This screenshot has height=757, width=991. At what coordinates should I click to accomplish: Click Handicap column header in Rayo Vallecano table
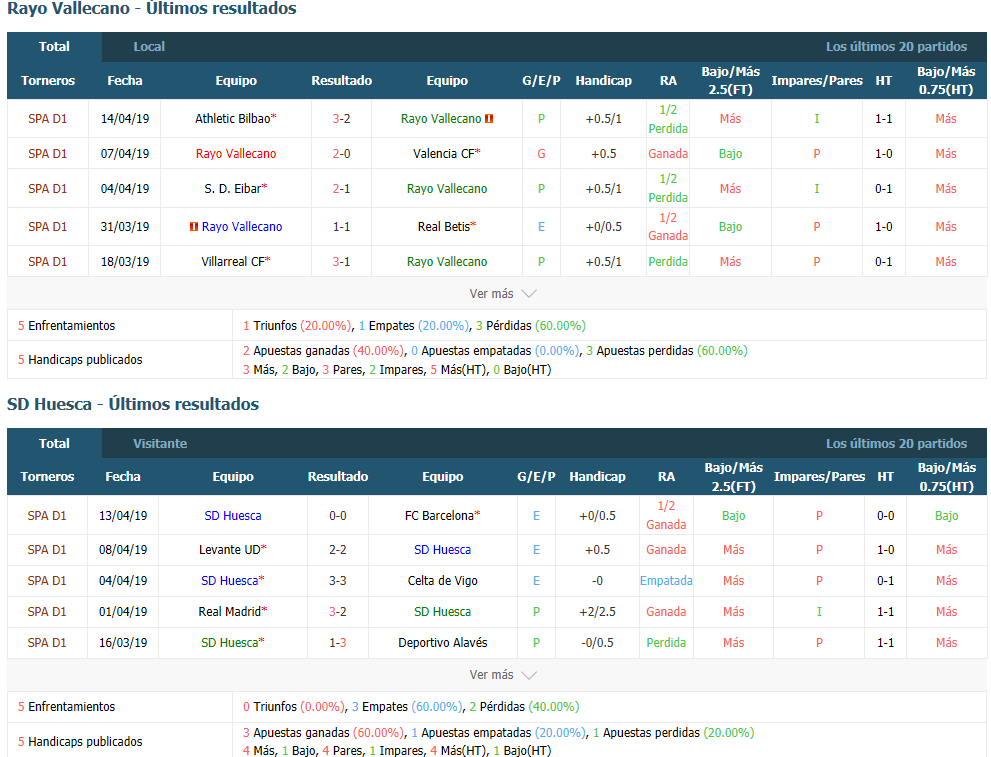pyautogui.click(x=604, y=81)
